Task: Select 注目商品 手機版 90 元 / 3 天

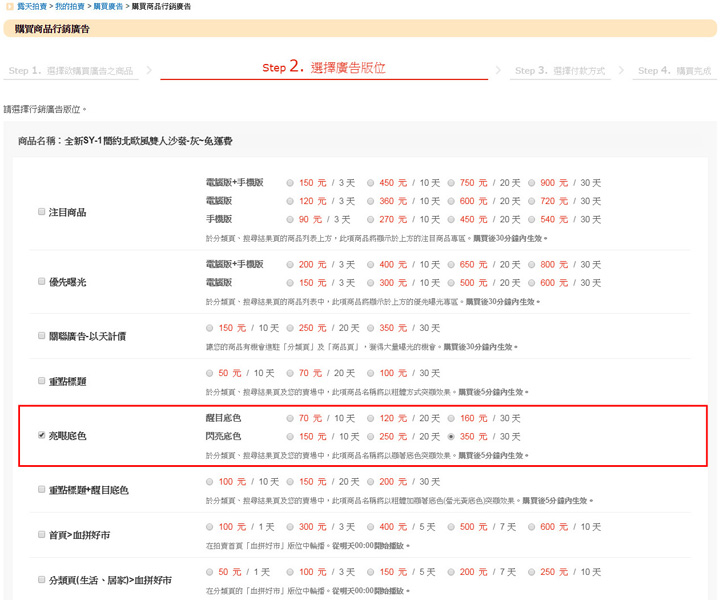Action: tap(290, 219)
